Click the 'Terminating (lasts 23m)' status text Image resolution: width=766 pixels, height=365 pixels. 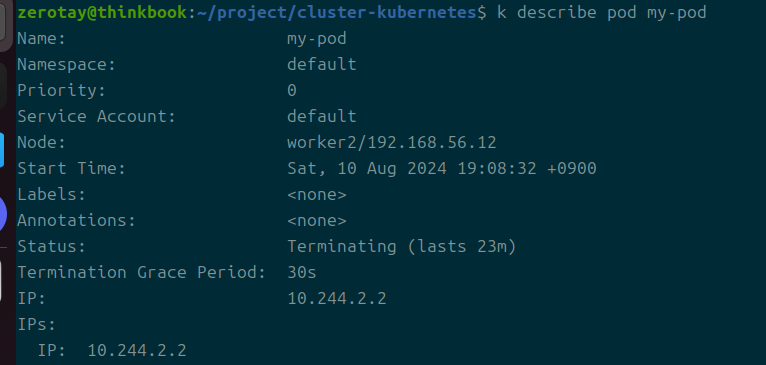pyautogui.click(x=402, y=247)
